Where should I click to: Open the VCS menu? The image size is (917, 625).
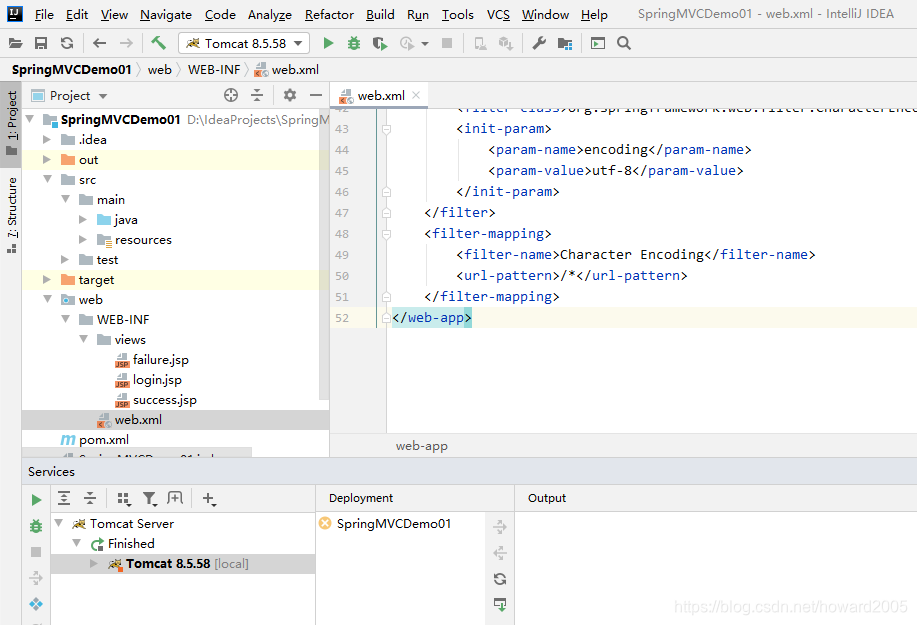click(498, 15)
